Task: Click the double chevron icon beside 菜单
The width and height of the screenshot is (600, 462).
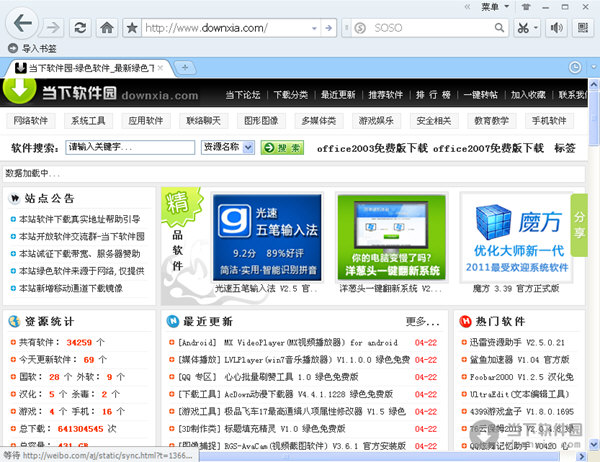Action: [467, 7]
